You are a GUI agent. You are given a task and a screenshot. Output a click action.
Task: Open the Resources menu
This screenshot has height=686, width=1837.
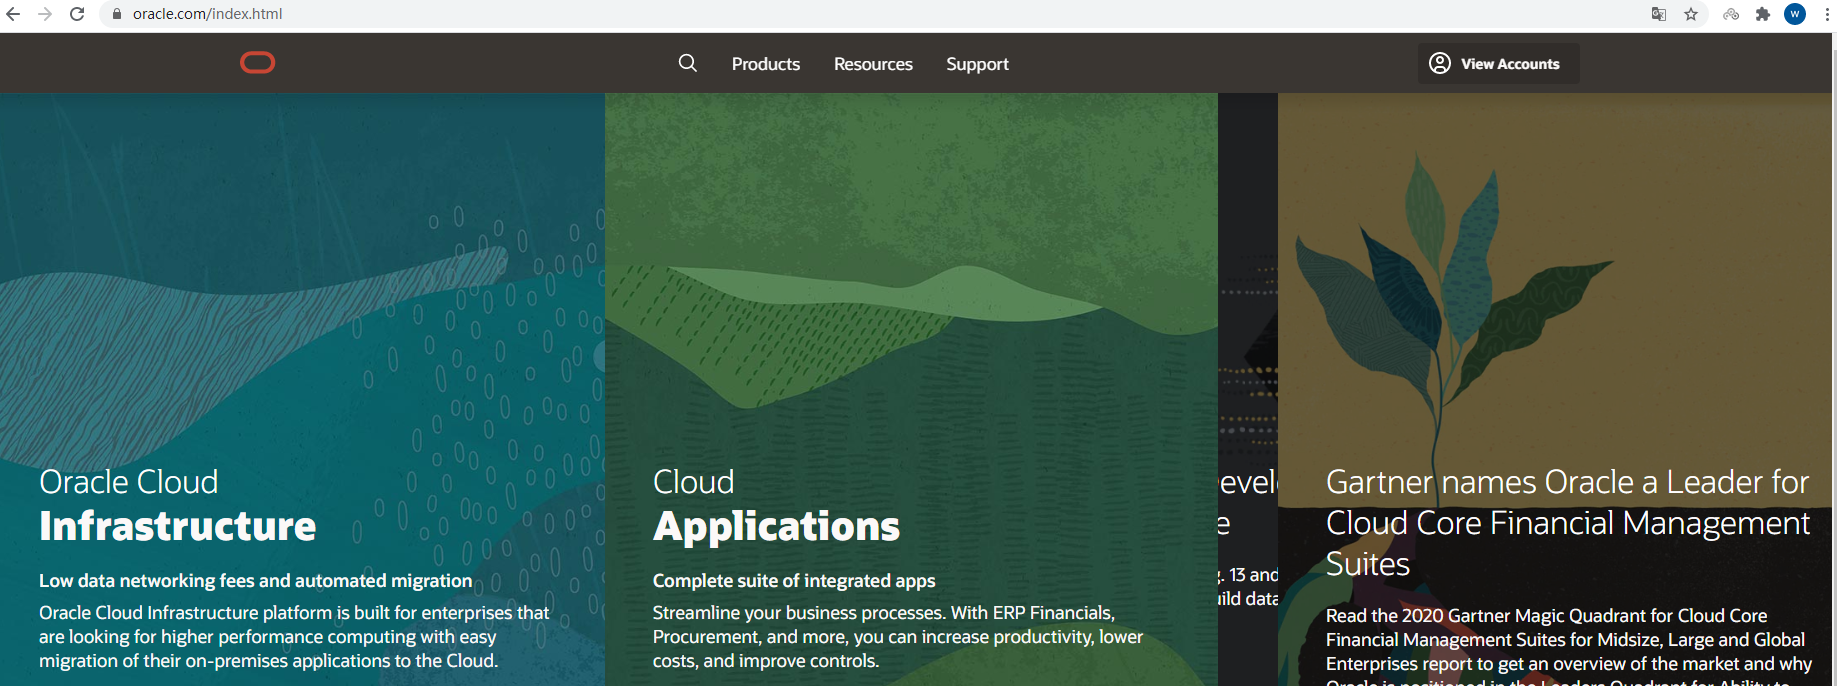click(873, 64)
